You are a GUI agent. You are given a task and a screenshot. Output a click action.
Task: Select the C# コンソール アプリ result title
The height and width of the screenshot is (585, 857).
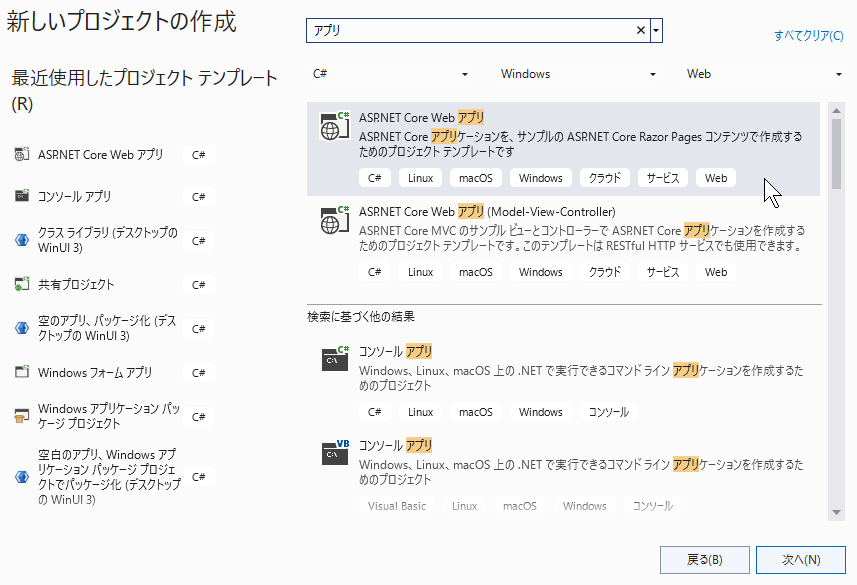(x=395, y=351)
